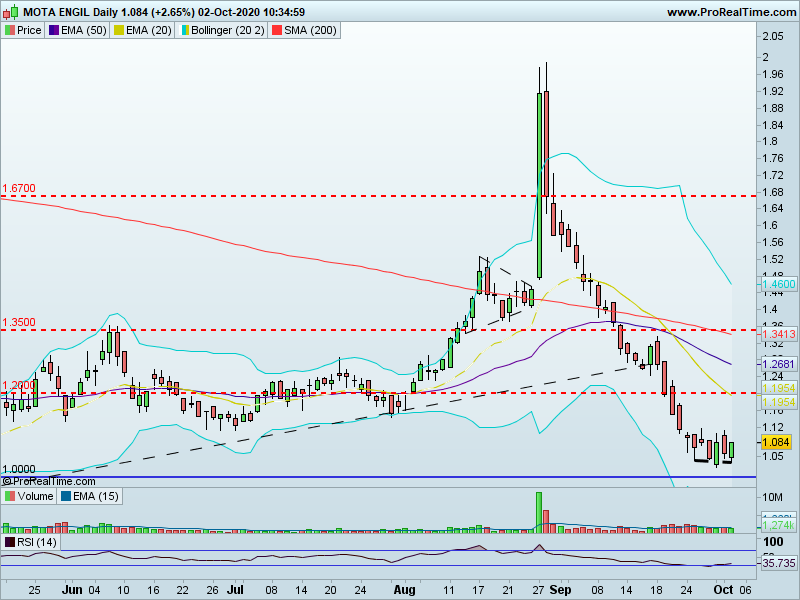
Task: Click the red SMA (200) color swatch
Action: [277, 31]
